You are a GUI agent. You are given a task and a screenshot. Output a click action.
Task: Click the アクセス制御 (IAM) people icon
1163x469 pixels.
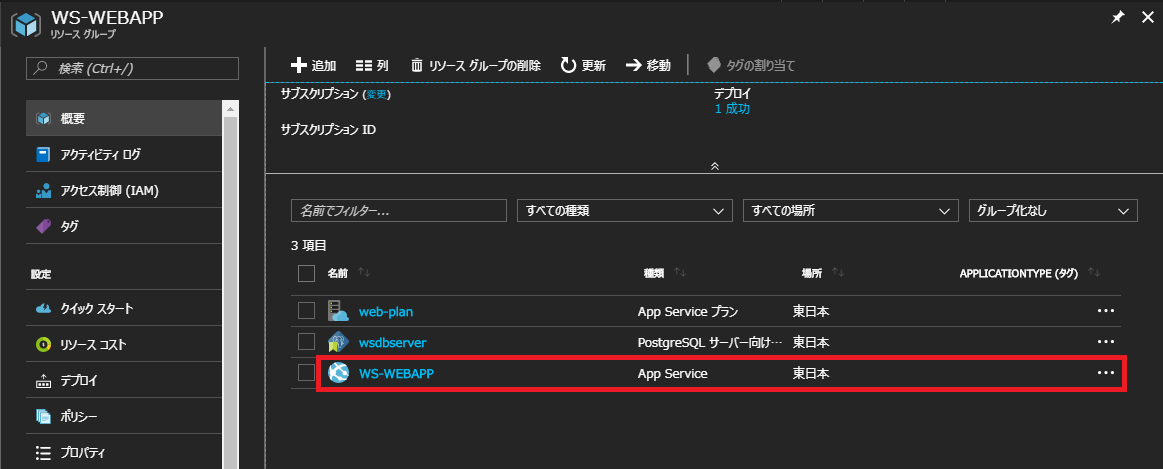[43, 191]
